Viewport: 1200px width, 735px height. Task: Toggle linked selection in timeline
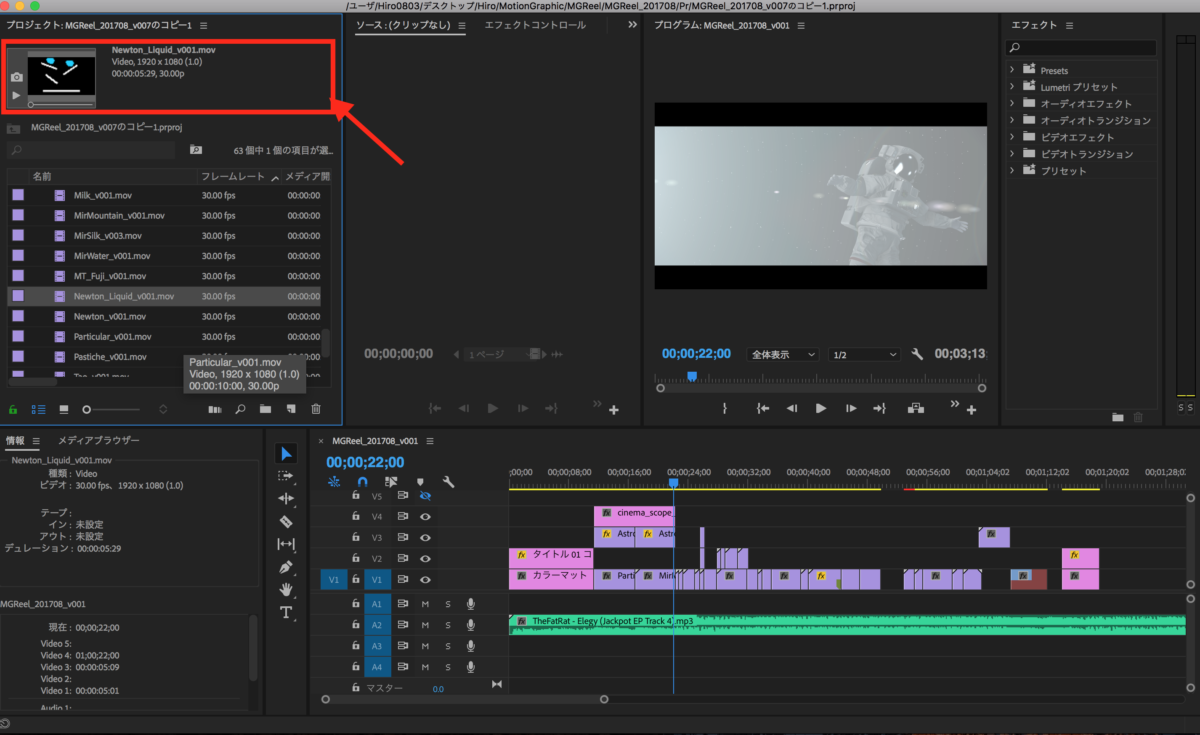(391, 481)
